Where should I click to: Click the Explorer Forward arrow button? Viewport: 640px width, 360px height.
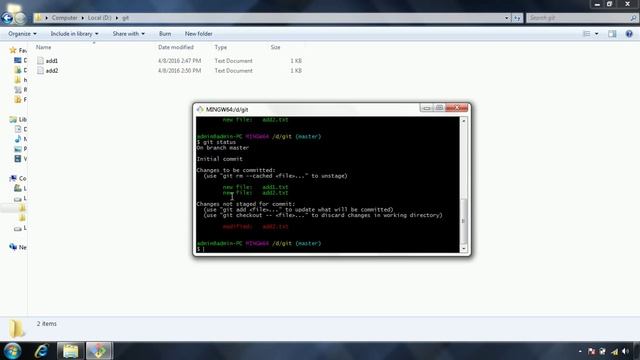click(x=20, y=18)
